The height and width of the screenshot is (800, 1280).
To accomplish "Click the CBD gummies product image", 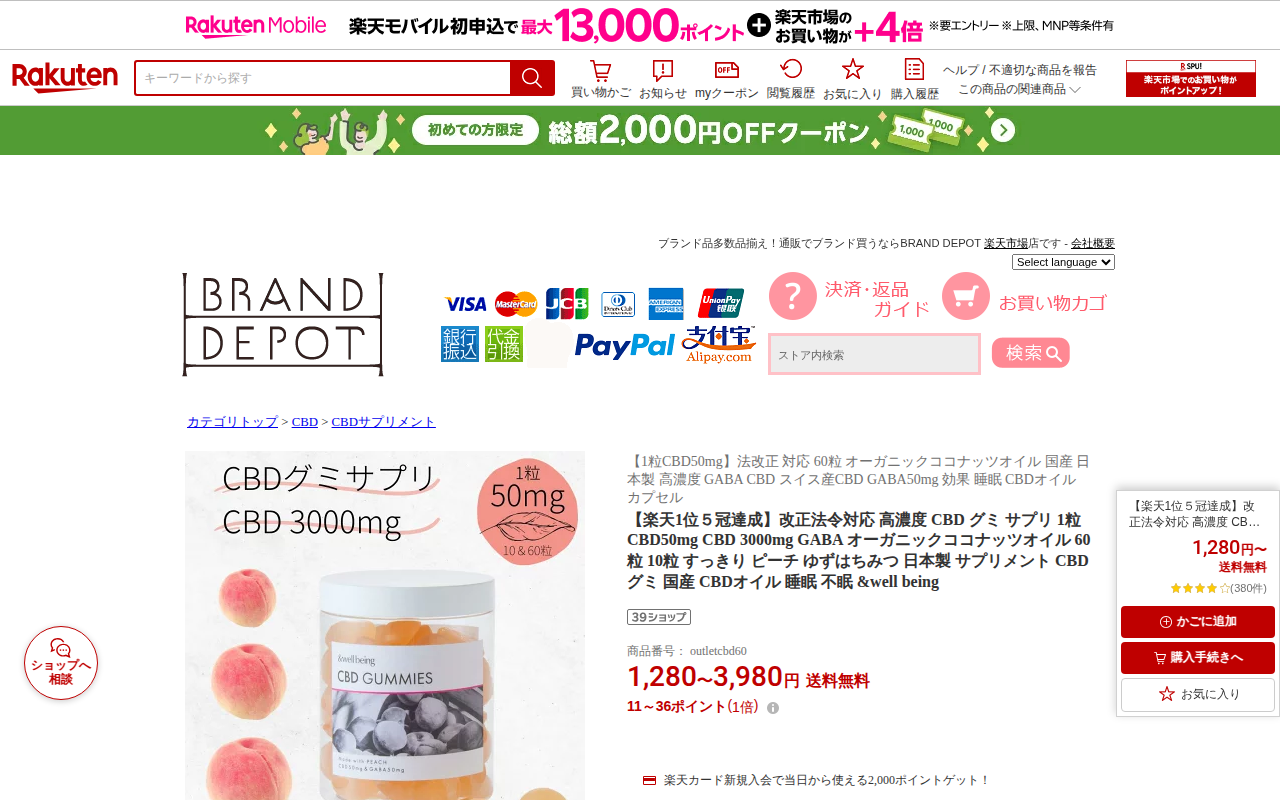I will click(x=385, y=625).
